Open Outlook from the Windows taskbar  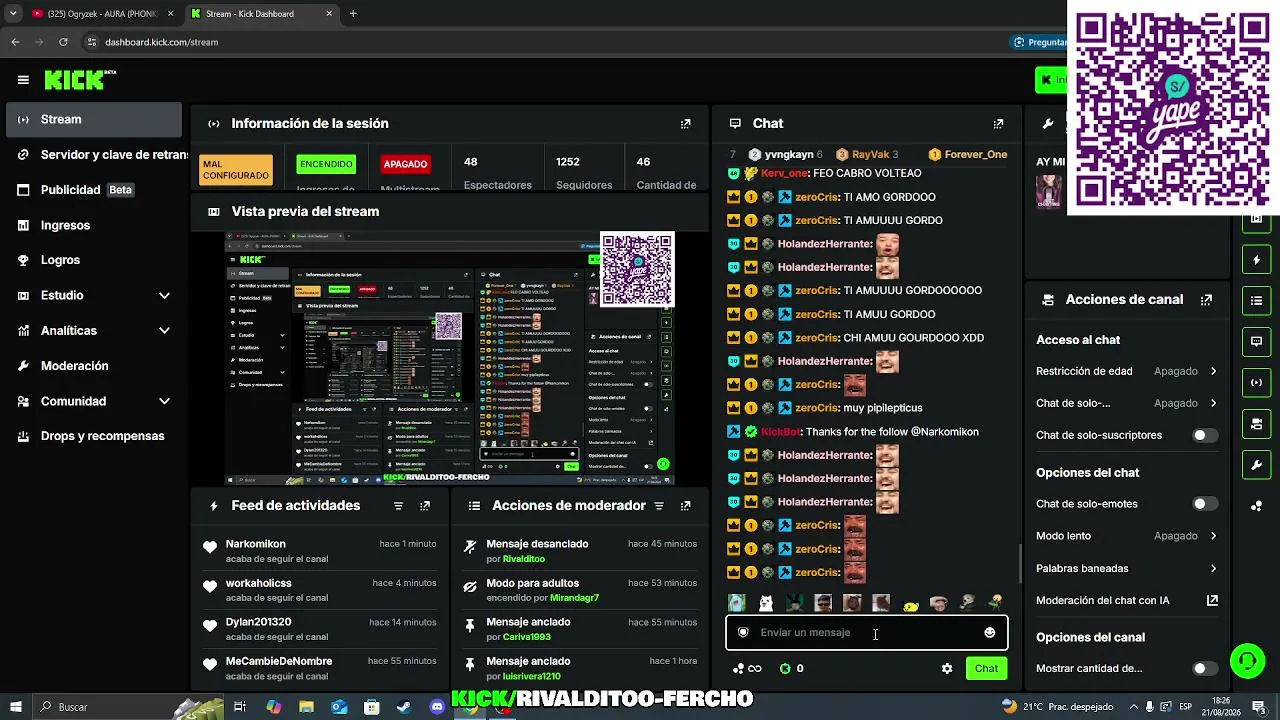[339, 707]
